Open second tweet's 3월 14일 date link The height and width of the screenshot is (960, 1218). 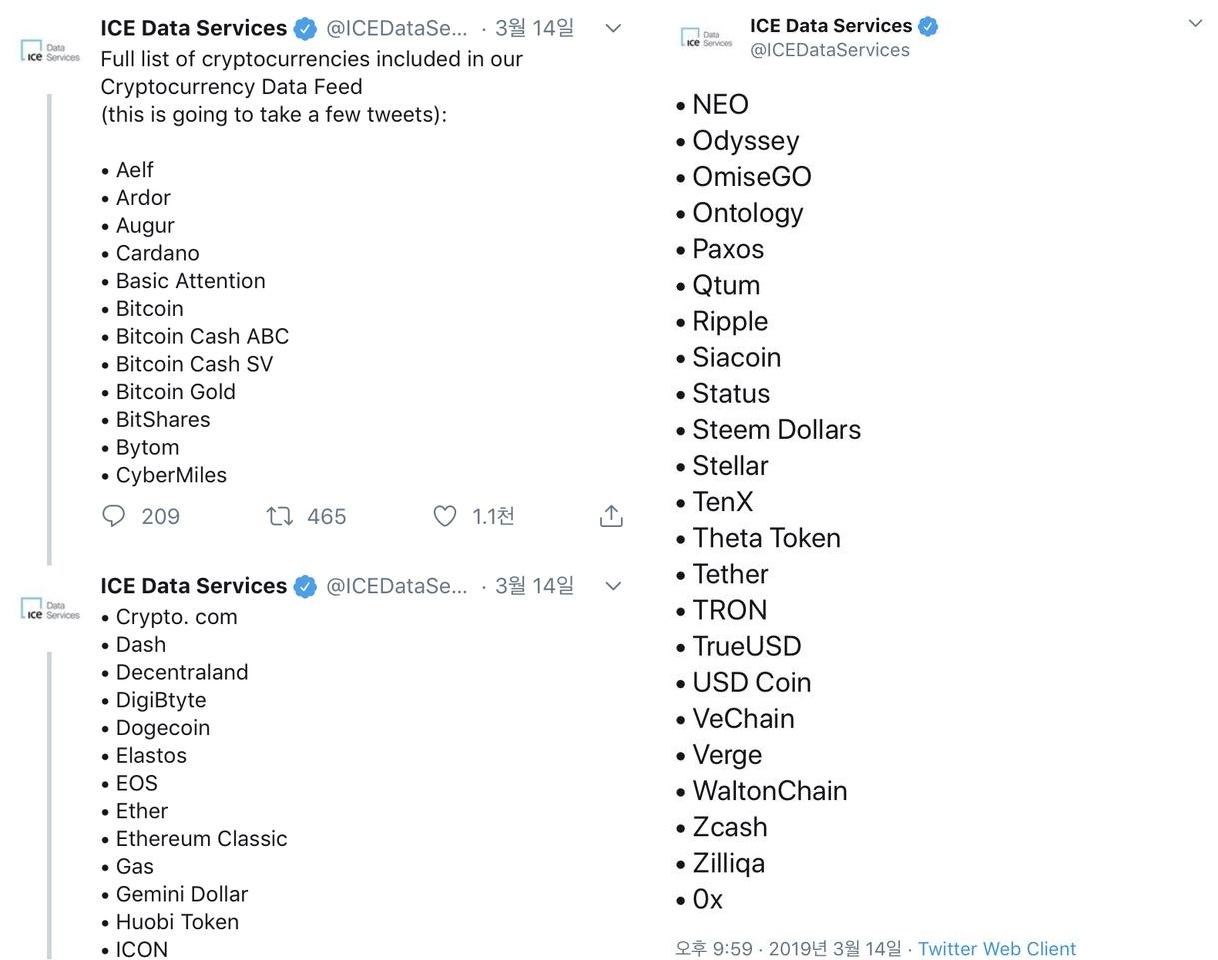[x=535, y=585]
